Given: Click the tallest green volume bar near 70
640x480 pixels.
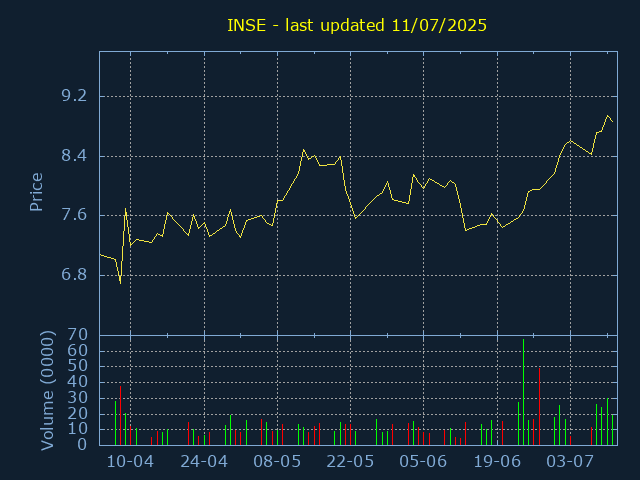Looking at the screenshot, I should pyautogui.click(x=523, y=392).
